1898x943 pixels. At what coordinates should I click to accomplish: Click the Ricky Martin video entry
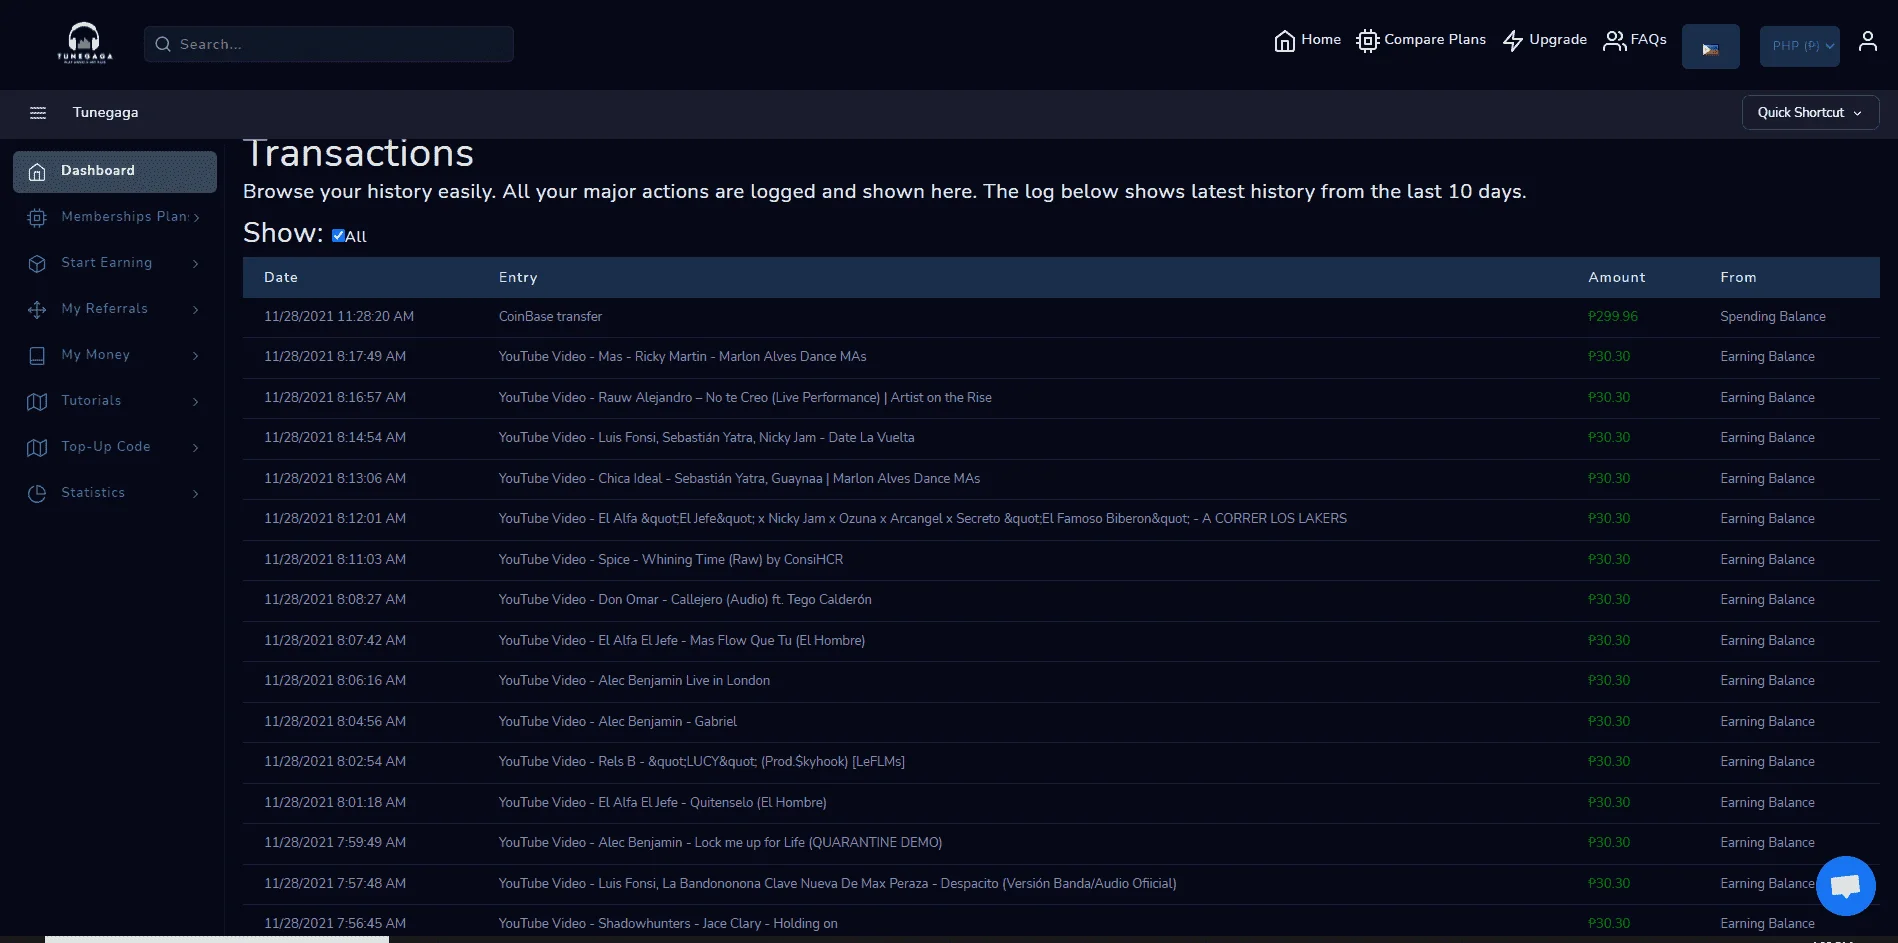click(x=682, y=357)
